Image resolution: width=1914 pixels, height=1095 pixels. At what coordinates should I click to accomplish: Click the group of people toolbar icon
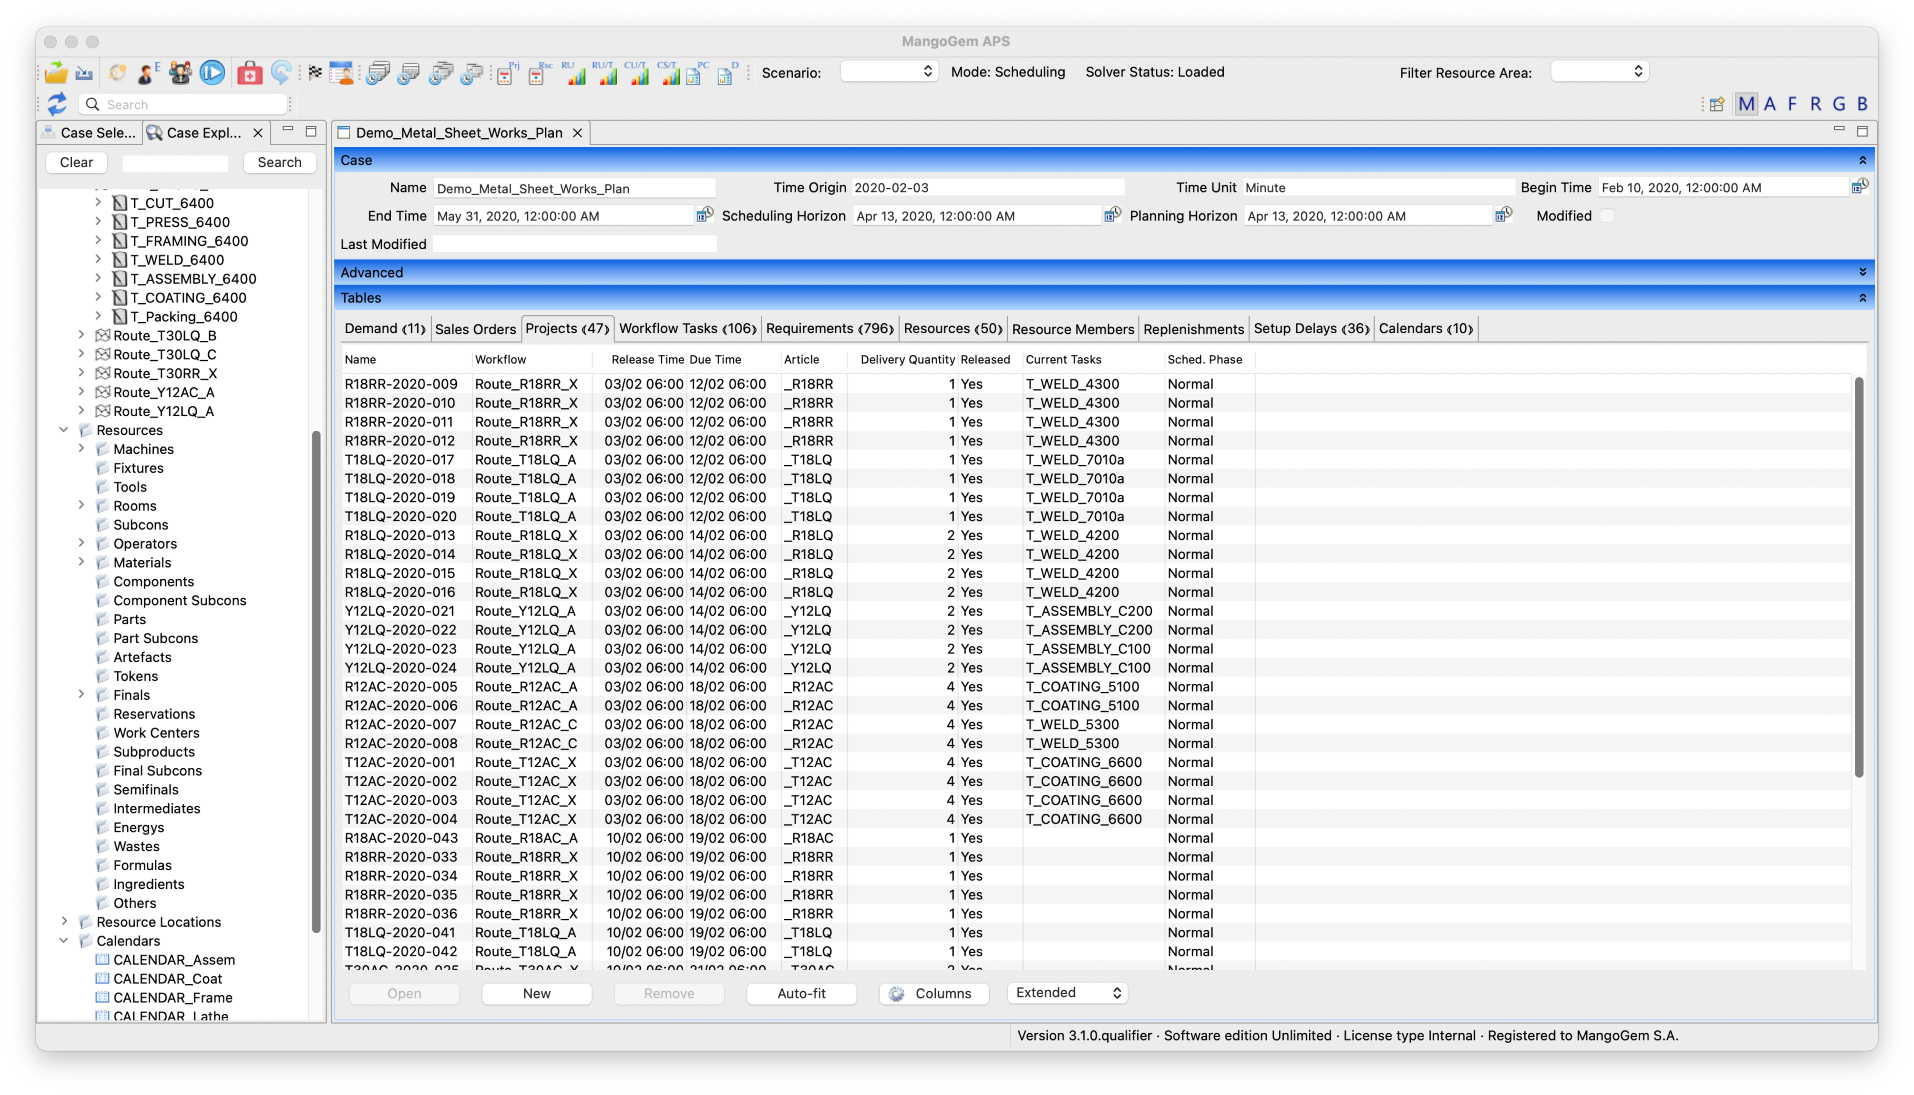tap(180, 72)
